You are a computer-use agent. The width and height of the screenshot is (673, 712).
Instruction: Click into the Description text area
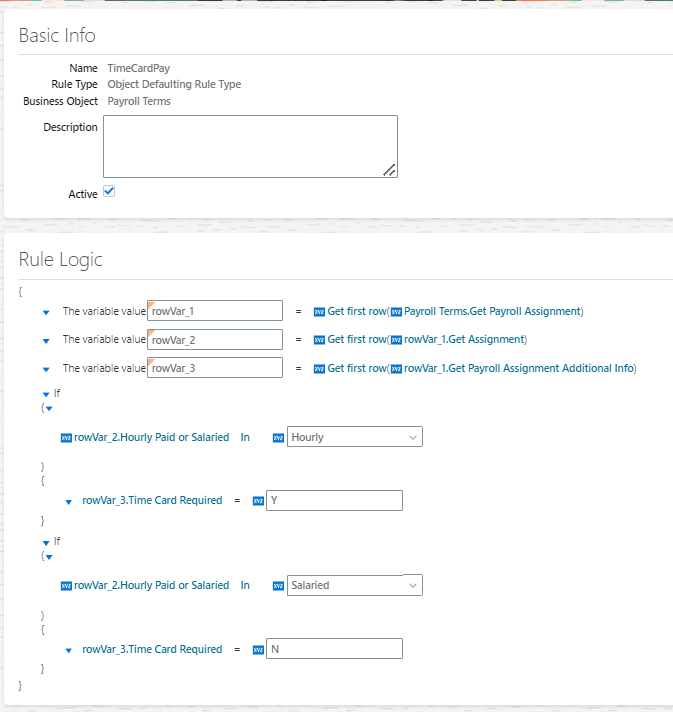250,146
